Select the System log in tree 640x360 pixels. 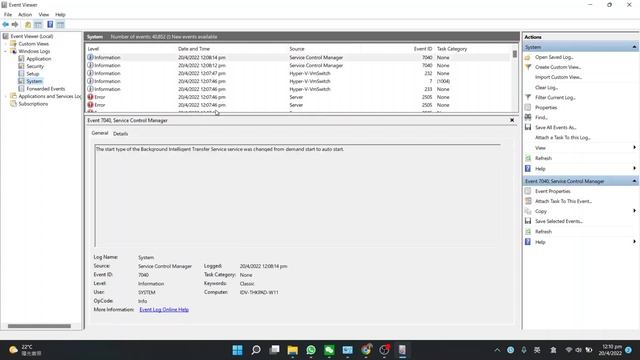click(34, 81)
